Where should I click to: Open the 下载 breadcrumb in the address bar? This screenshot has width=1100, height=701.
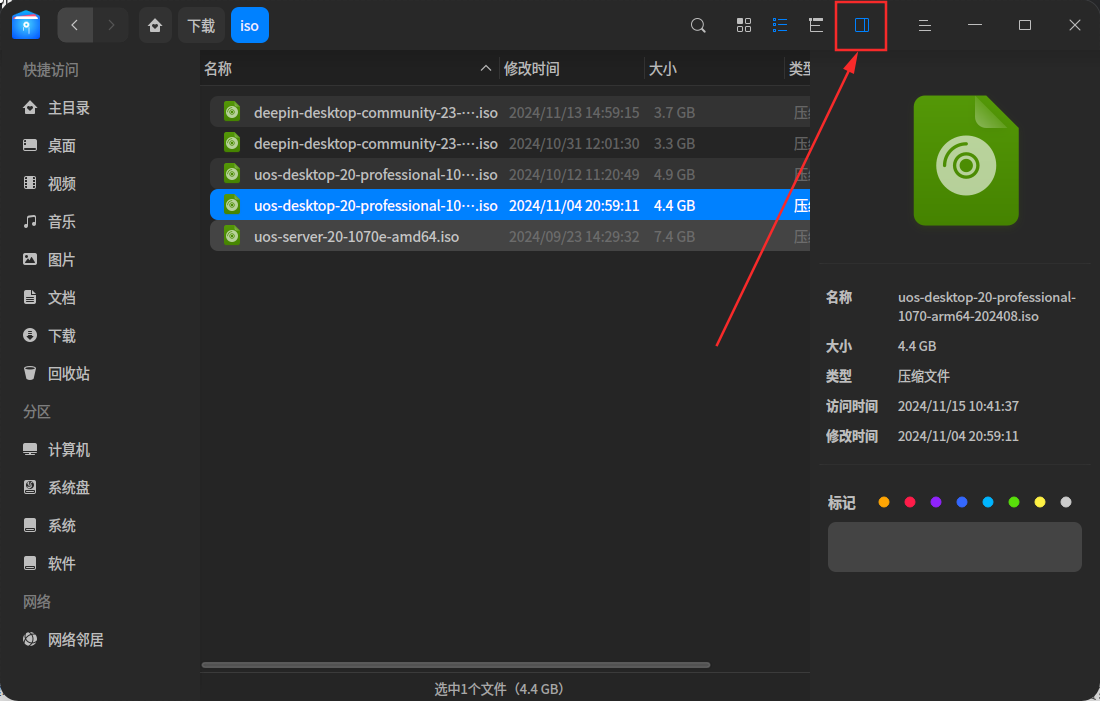[x=201, y=25]
